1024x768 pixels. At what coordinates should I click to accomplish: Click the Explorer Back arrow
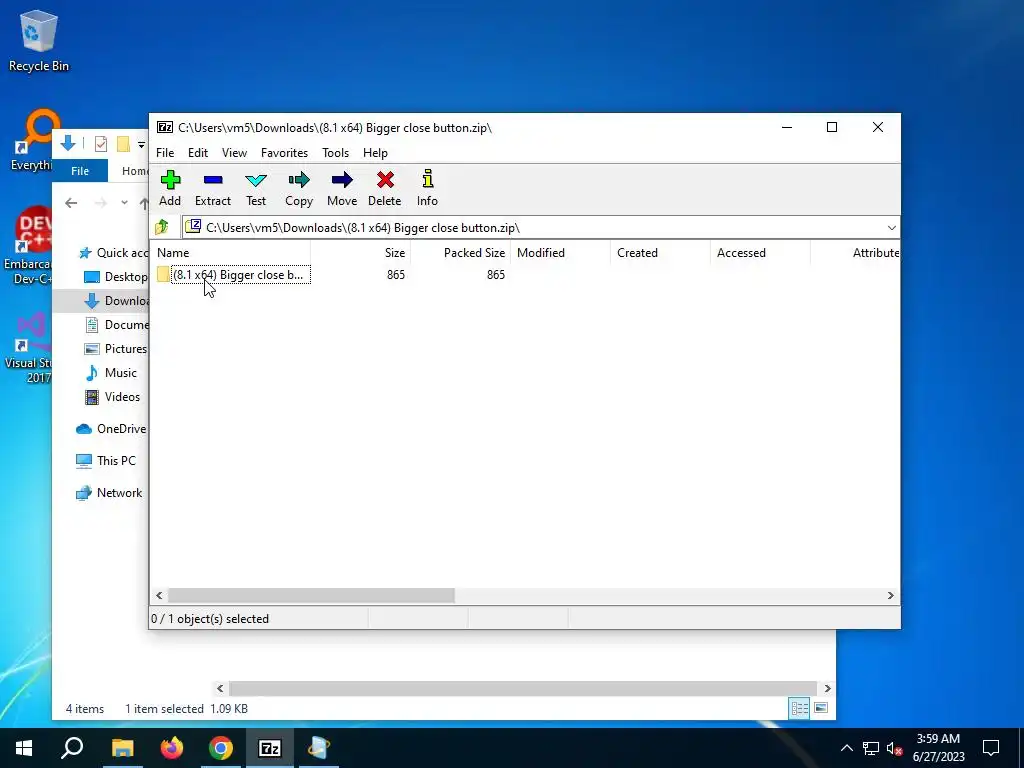click(x=71, y=203)
